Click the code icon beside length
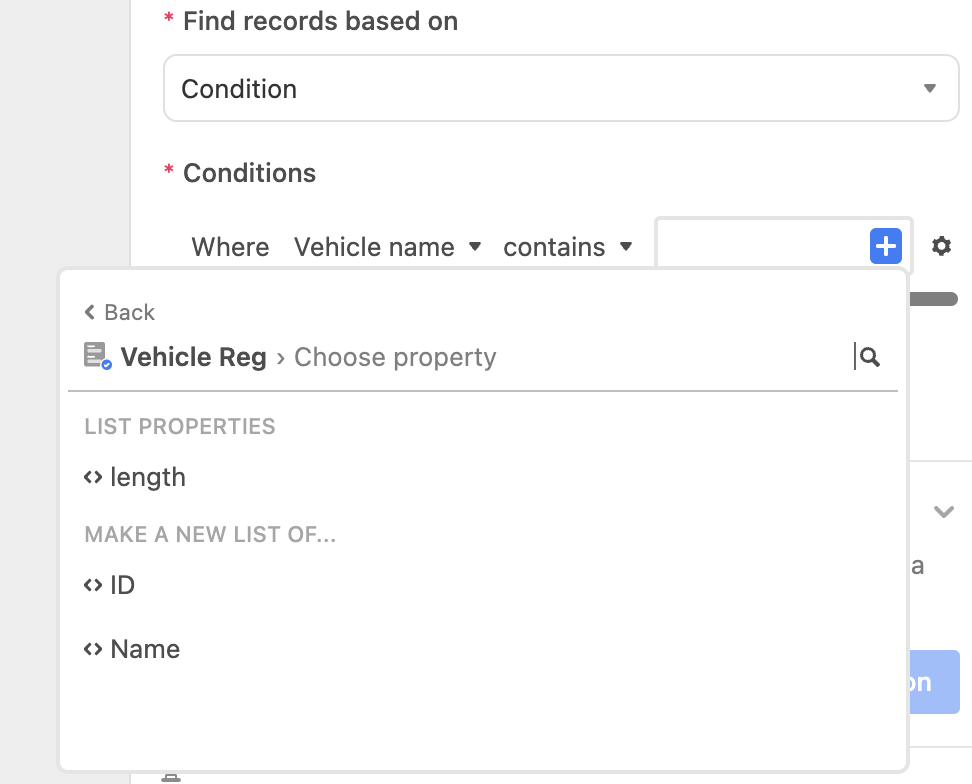Screen dimensions: 972x784 pyautogui.click(x=93, y=477)
